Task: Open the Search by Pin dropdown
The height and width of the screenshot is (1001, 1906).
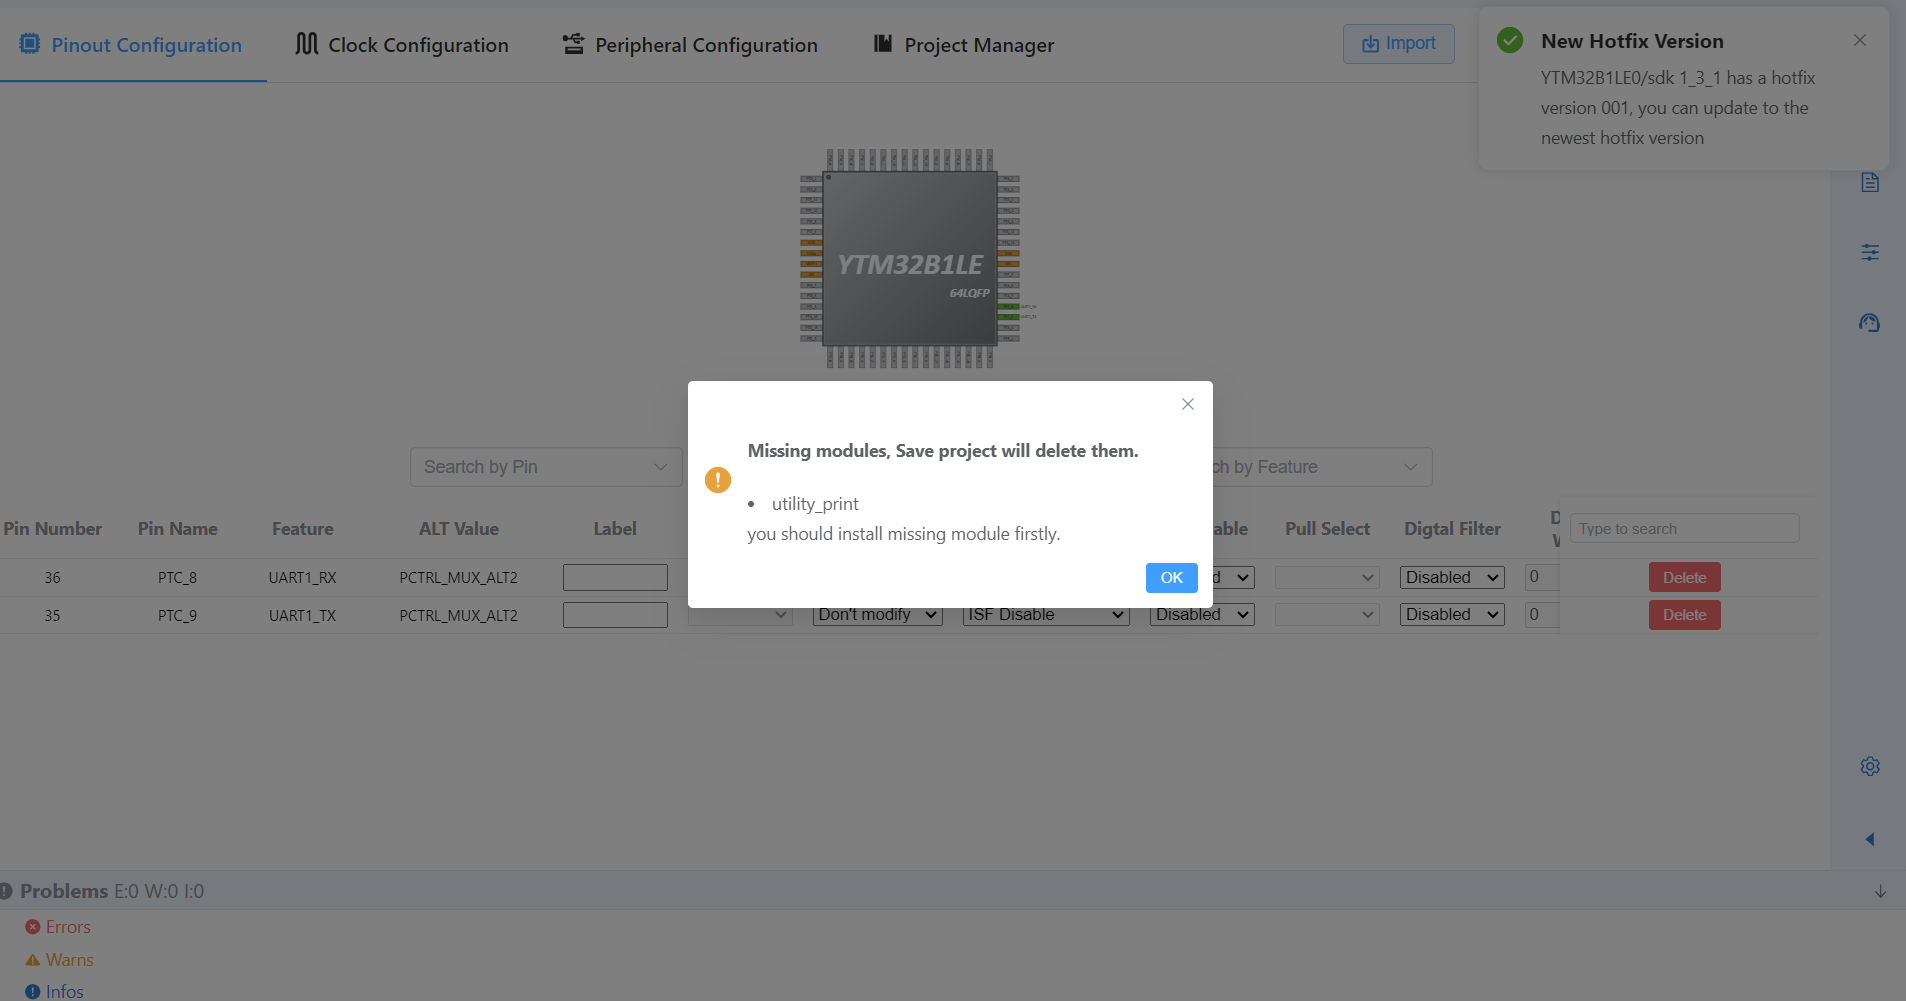Action: pyautogui.click(x=546, y=467)
